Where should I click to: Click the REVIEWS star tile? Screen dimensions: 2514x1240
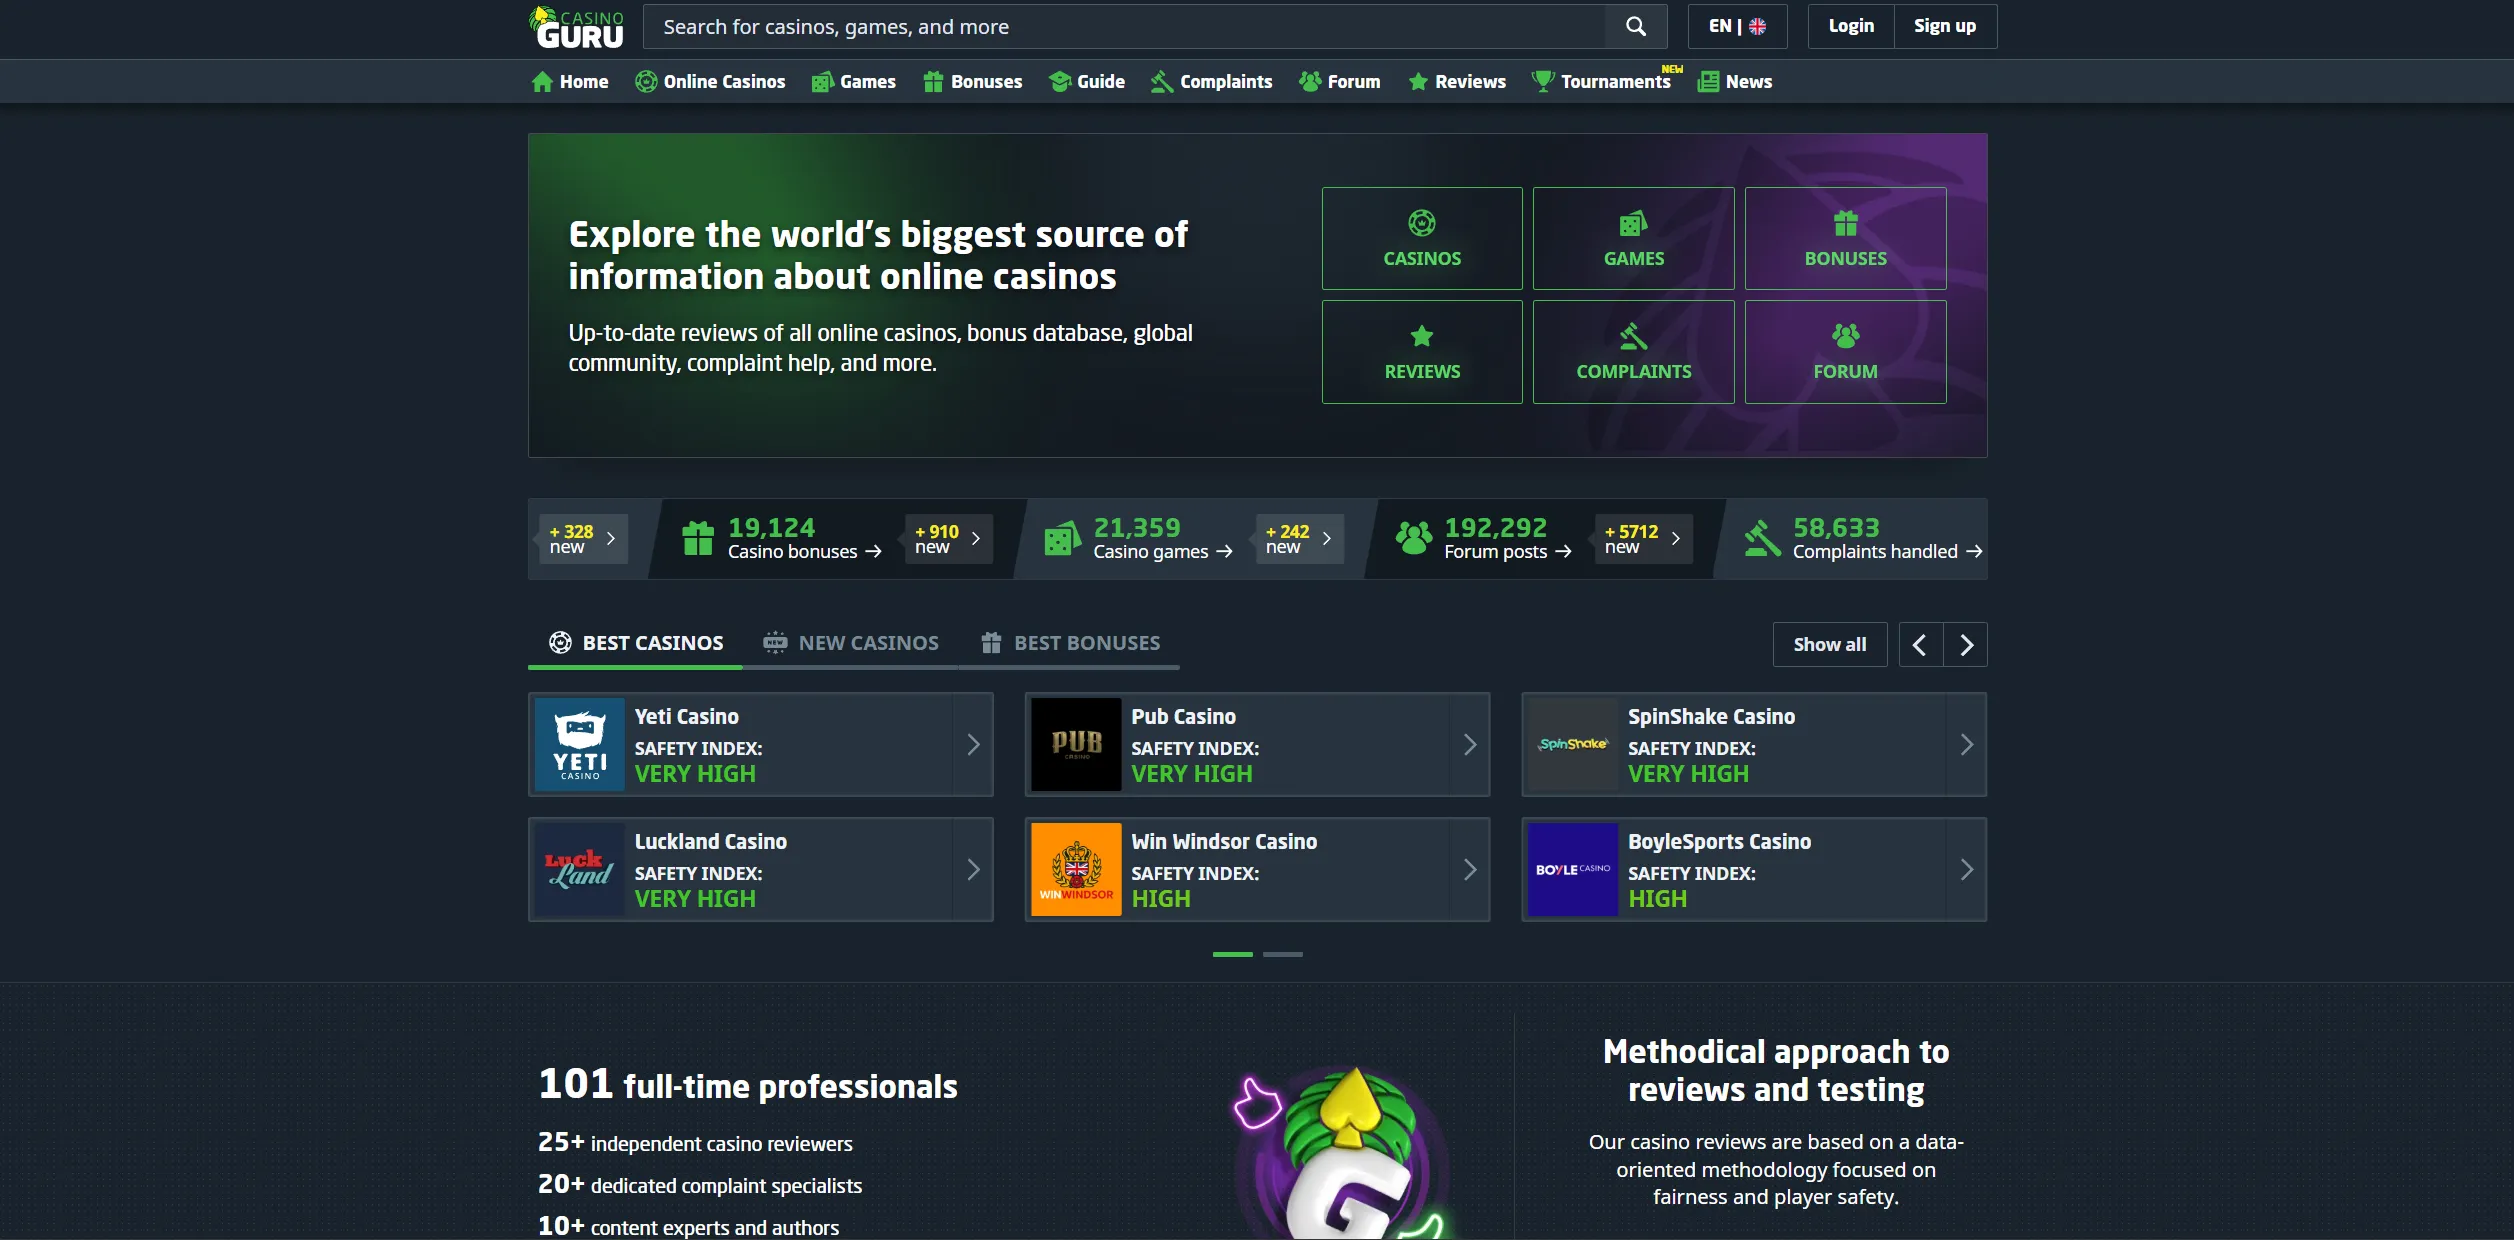(1422, 352)
